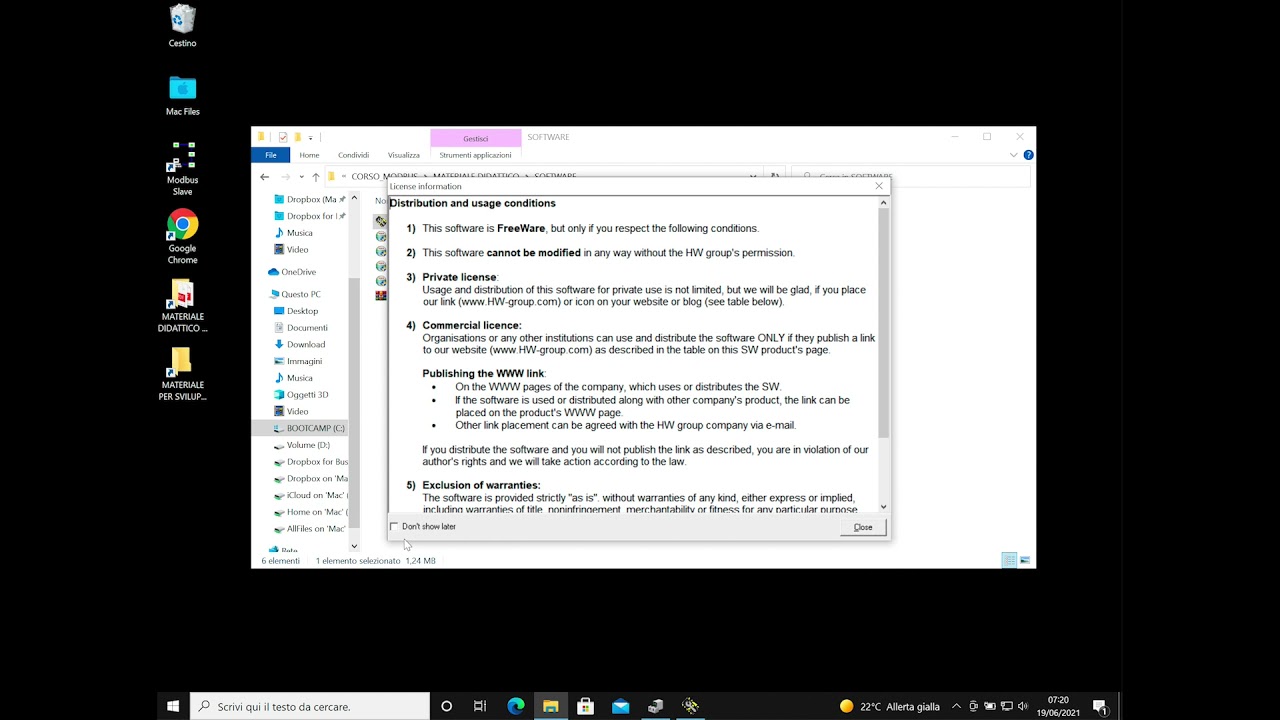Open Task View from the taskbar
The image size is (1280, 720).
(480, 706)
